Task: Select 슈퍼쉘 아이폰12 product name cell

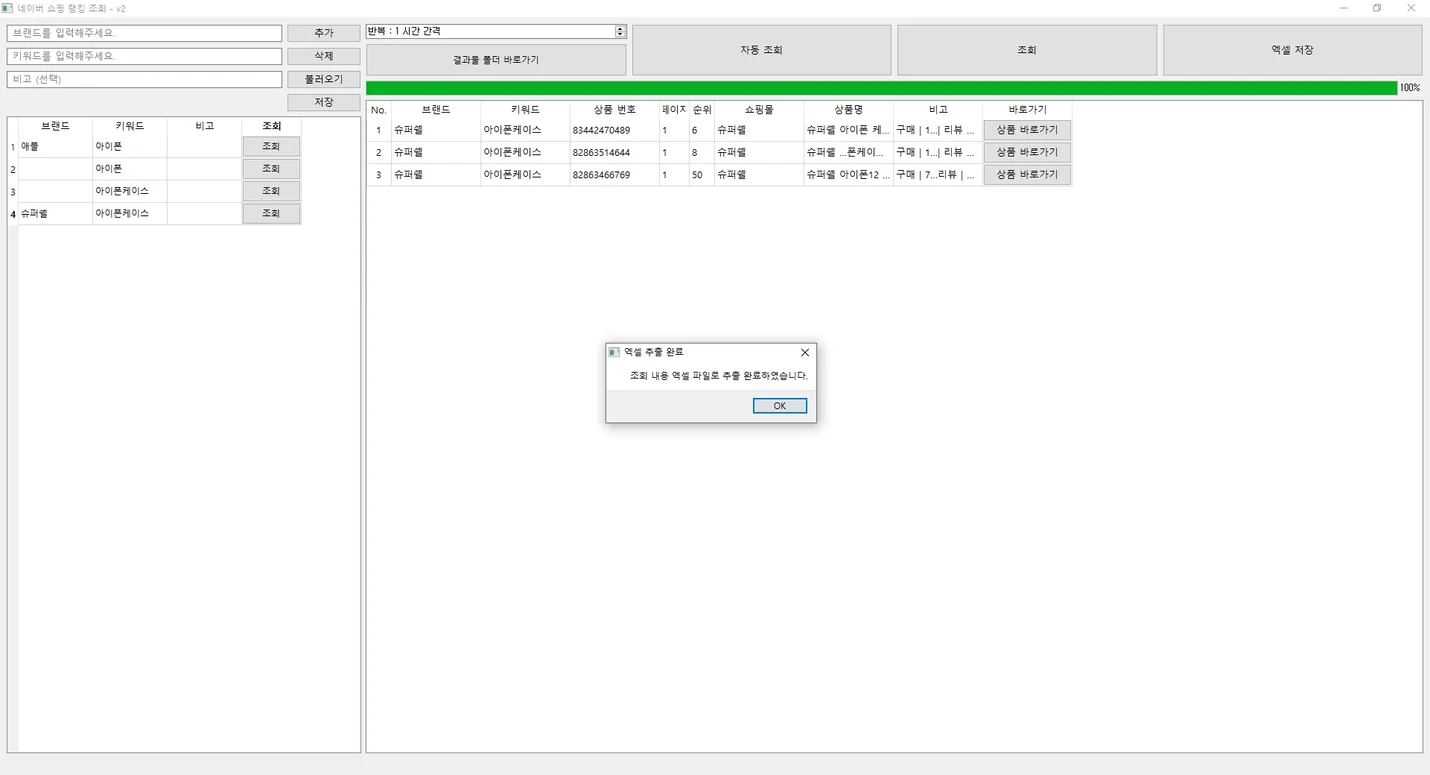Action: [848, 175]
